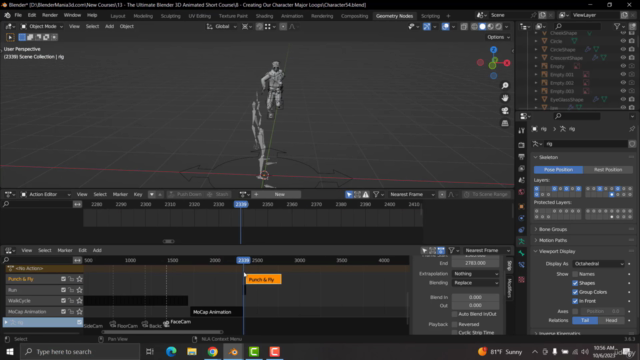This screenshot has width=640, height=360.
Task: Uncheck Group Colors checkbox
Action: click(575, 292)
